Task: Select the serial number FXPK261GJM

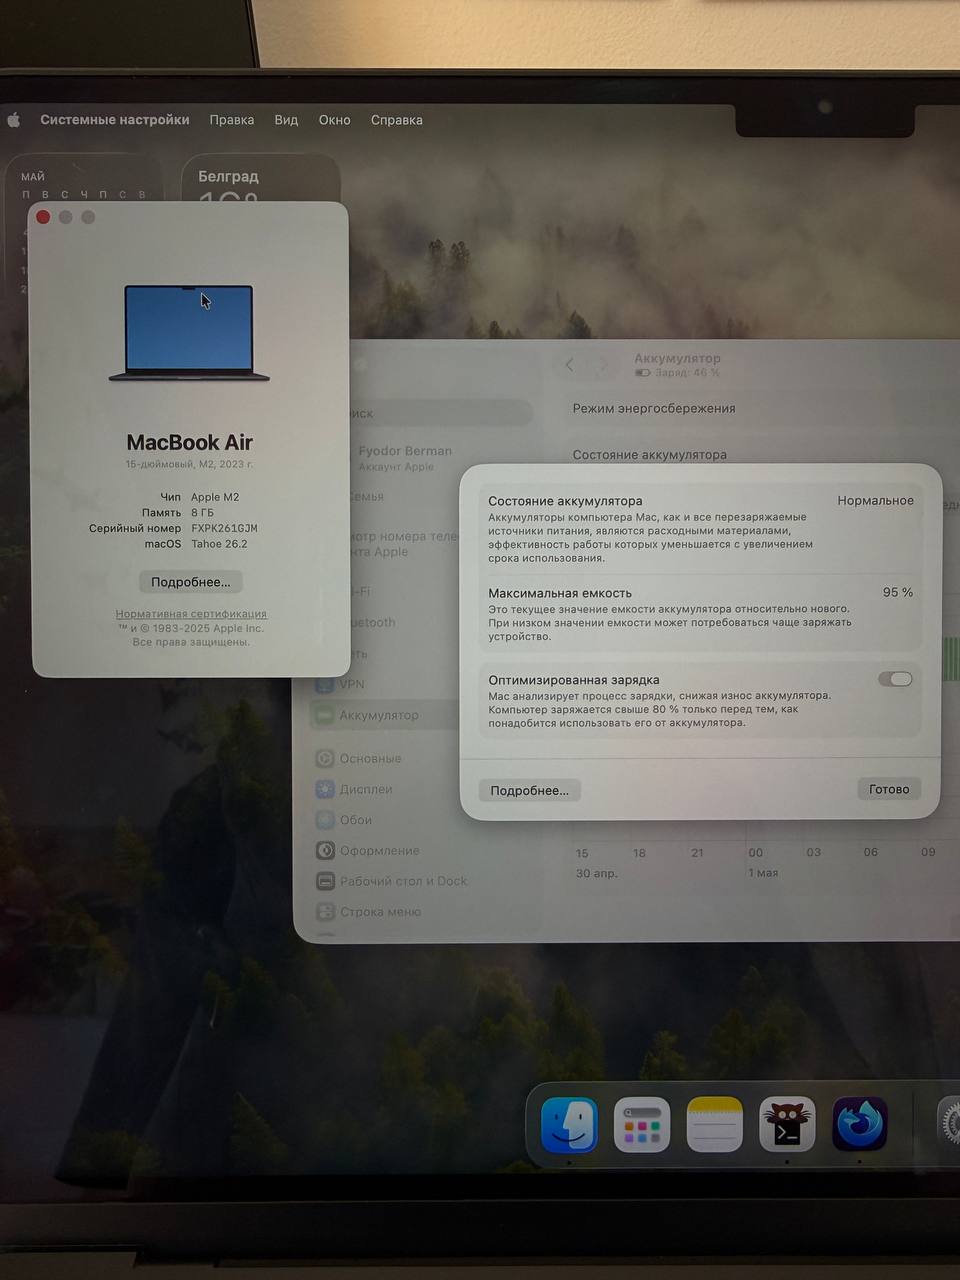Action: click(224, 528)
